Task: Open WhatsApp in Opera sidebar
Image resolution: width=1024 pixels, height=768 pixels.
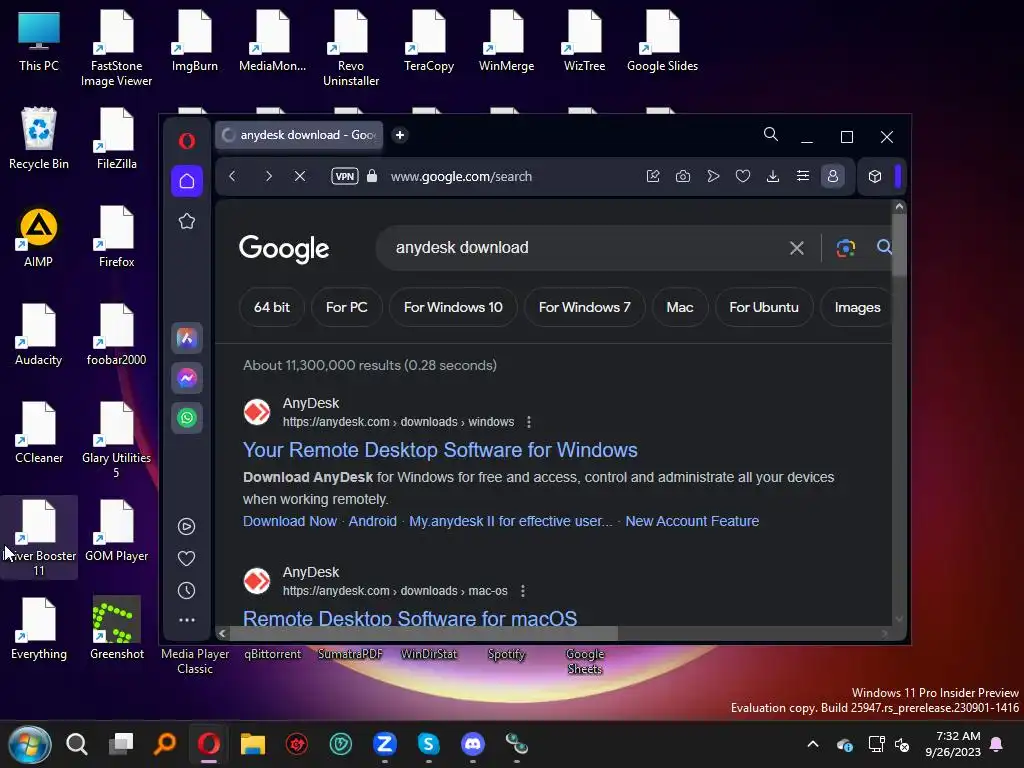Action: pyautogui.click(x=187, y=418)
